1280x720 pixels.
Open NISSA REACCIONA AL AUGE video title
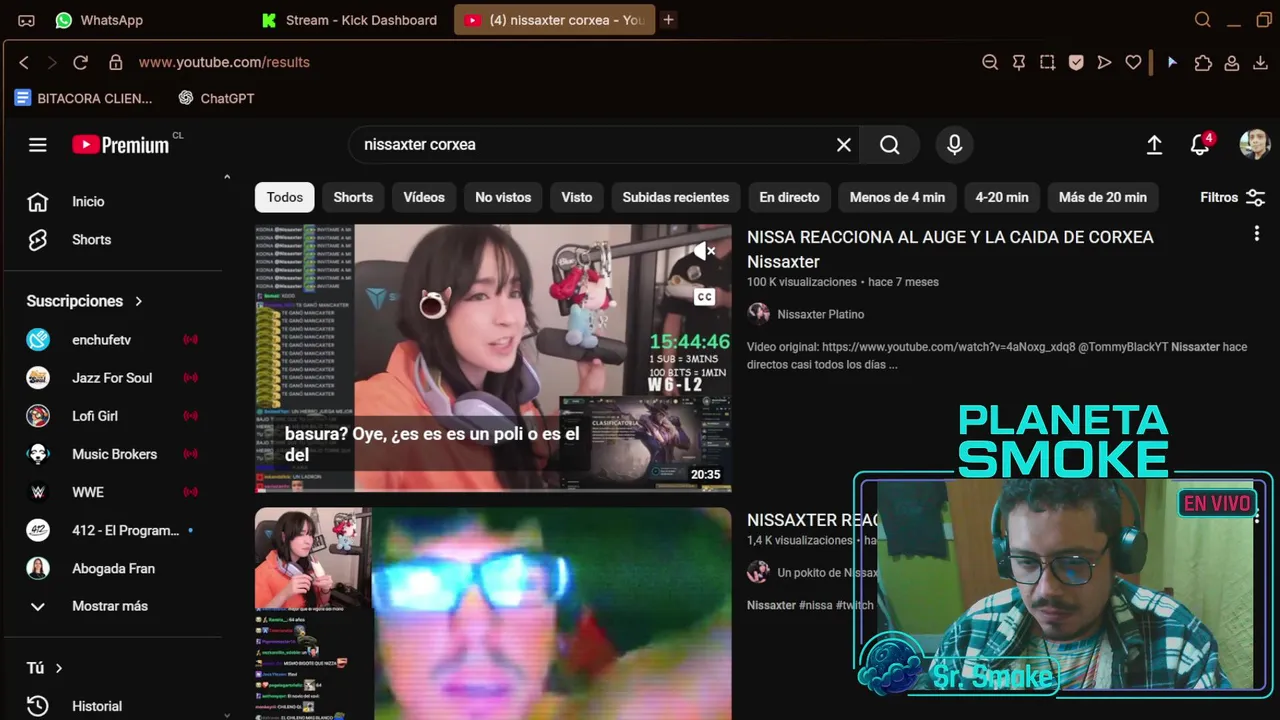click(x=950, y=249)
